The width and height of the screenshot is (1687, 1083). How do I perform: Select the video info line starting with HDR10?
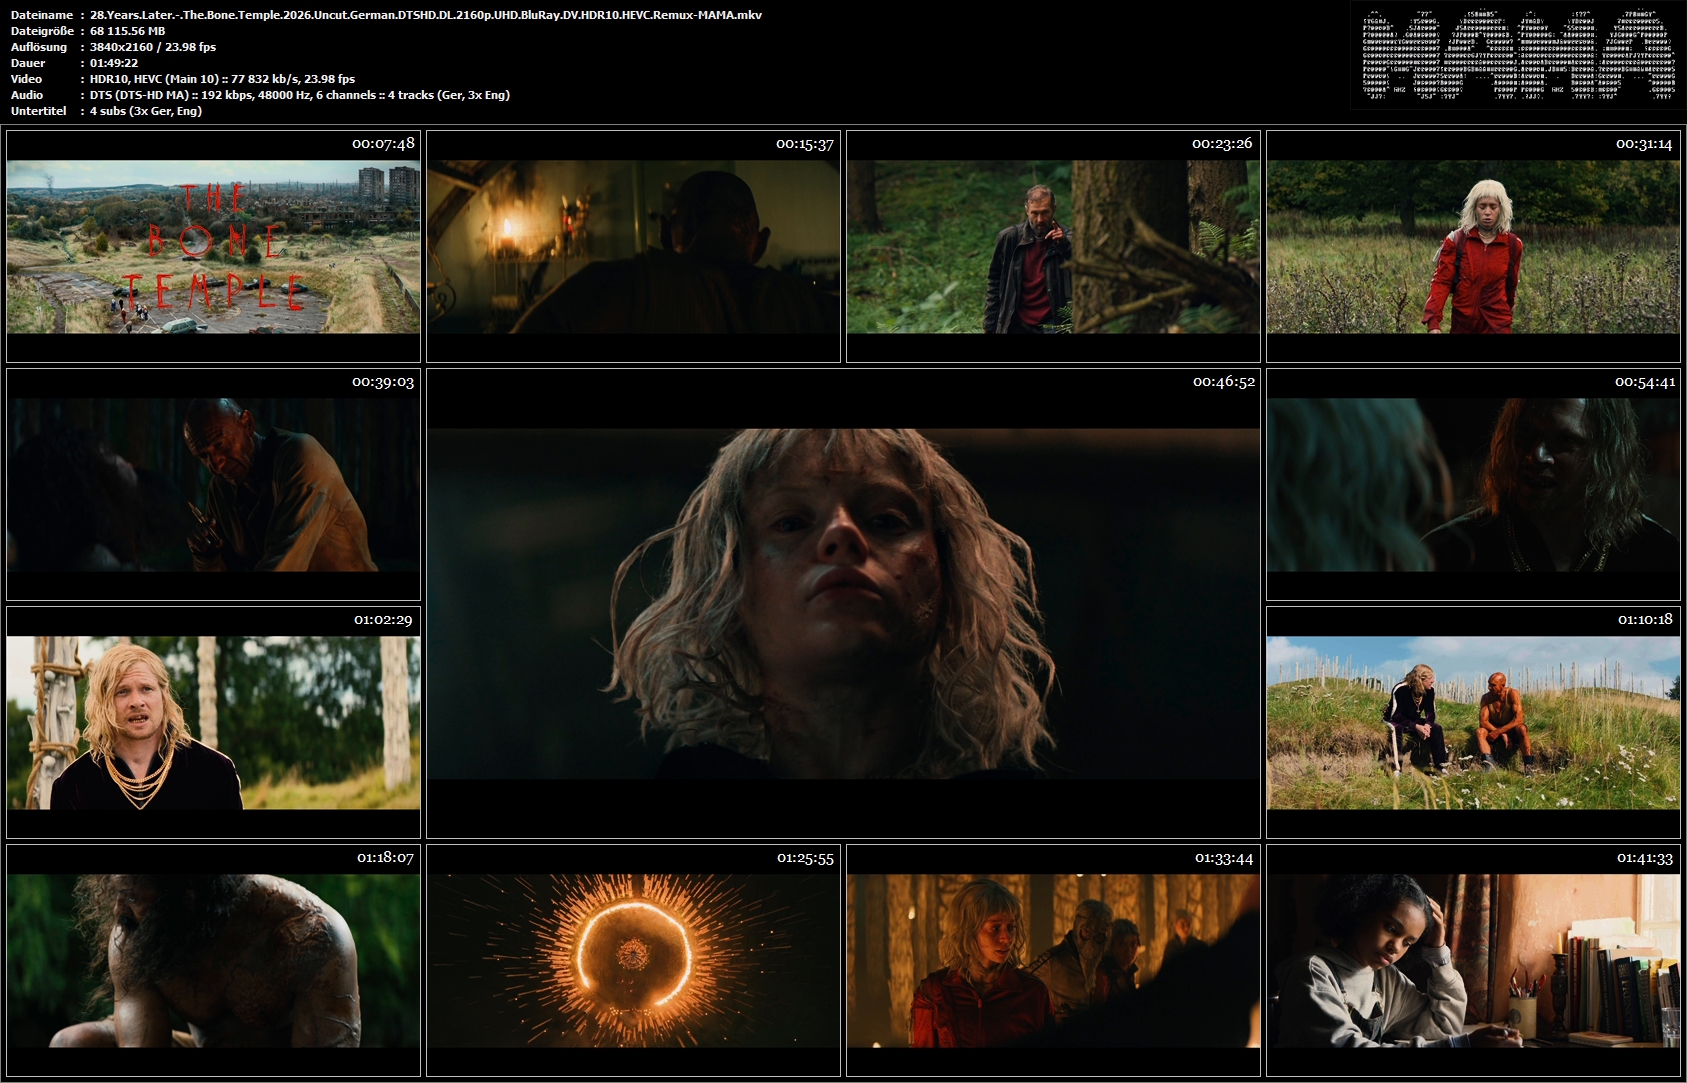pyautogui.click(x=223, y=79)
